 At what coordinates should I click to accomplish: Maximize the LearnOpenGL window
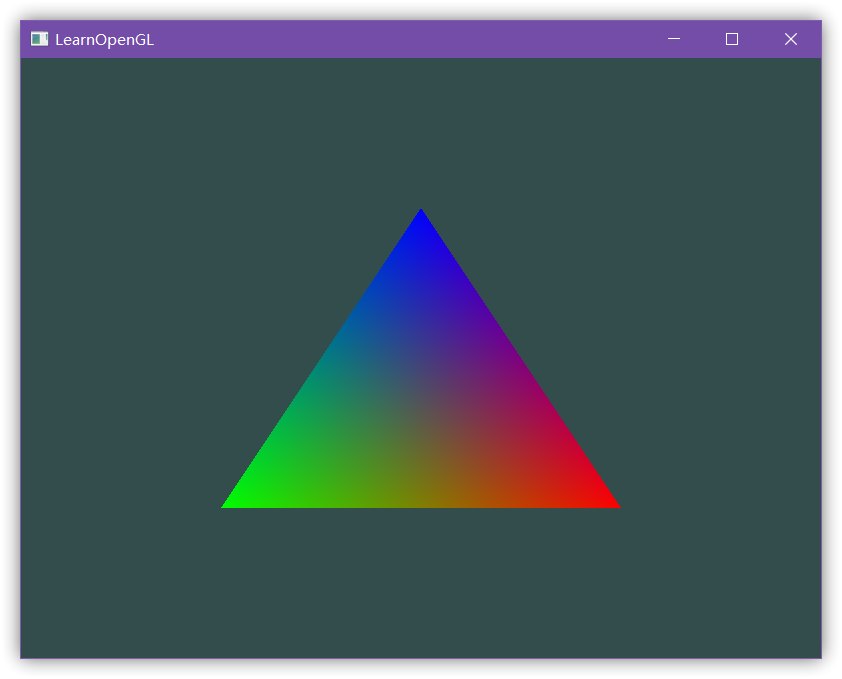click(x=732, y=39)
